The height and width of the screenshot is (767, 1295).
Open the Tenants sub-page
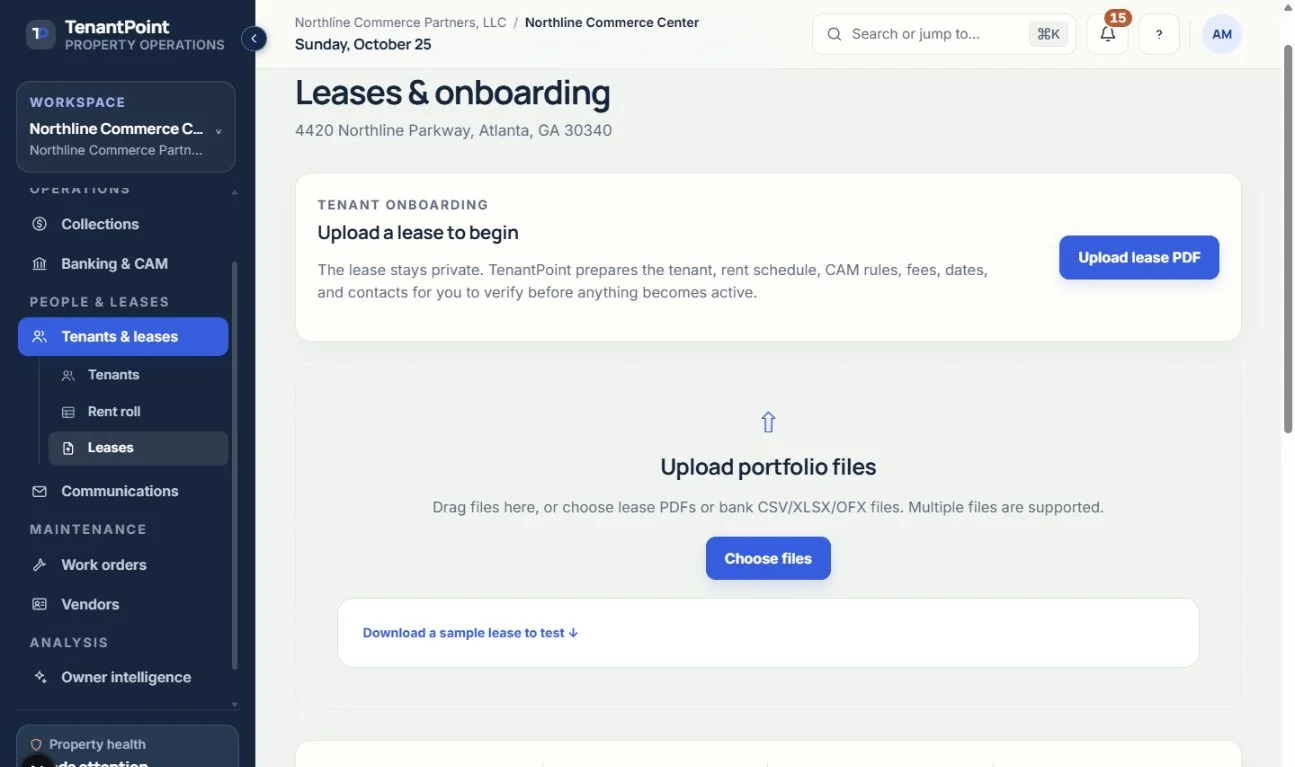pos(138,375)
